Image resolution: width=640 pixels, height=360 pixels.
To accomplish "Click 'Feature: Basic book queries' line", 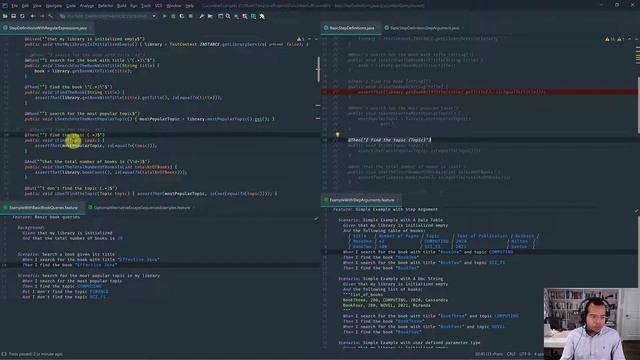I will pyautogui.click(x=46, y=217).
